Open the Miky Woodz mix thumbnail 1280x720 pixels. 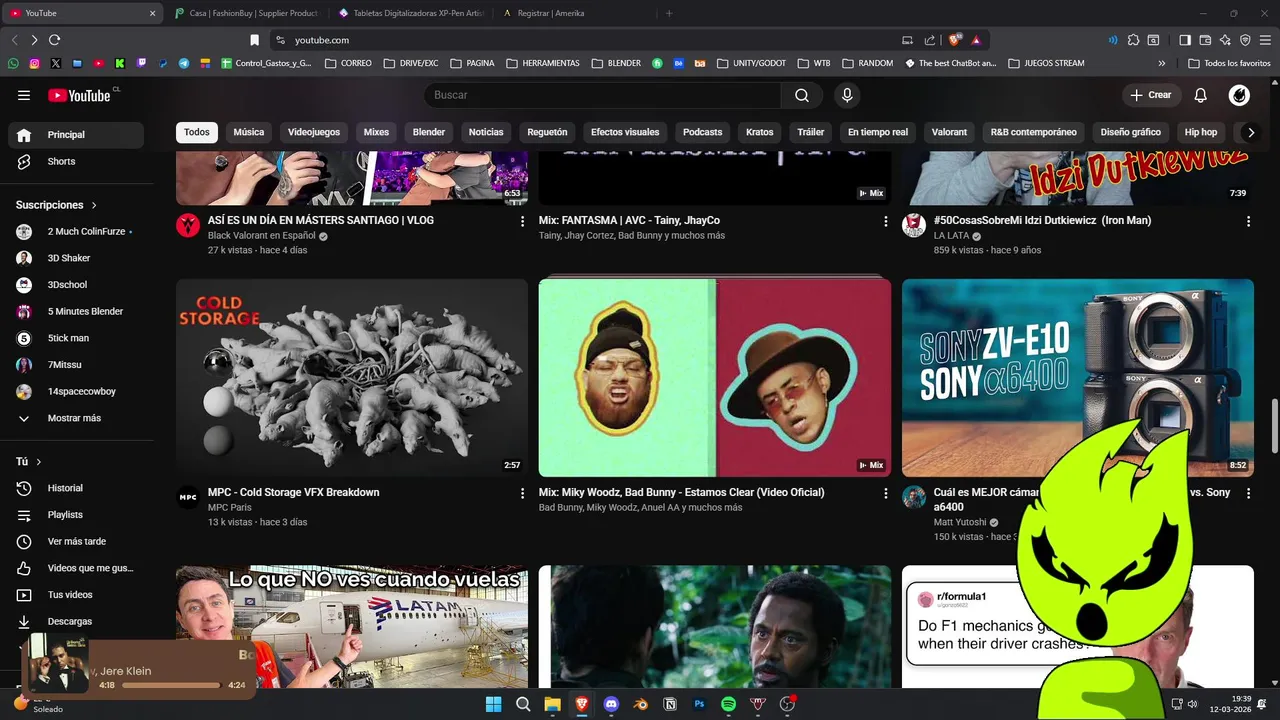[715, 378]
